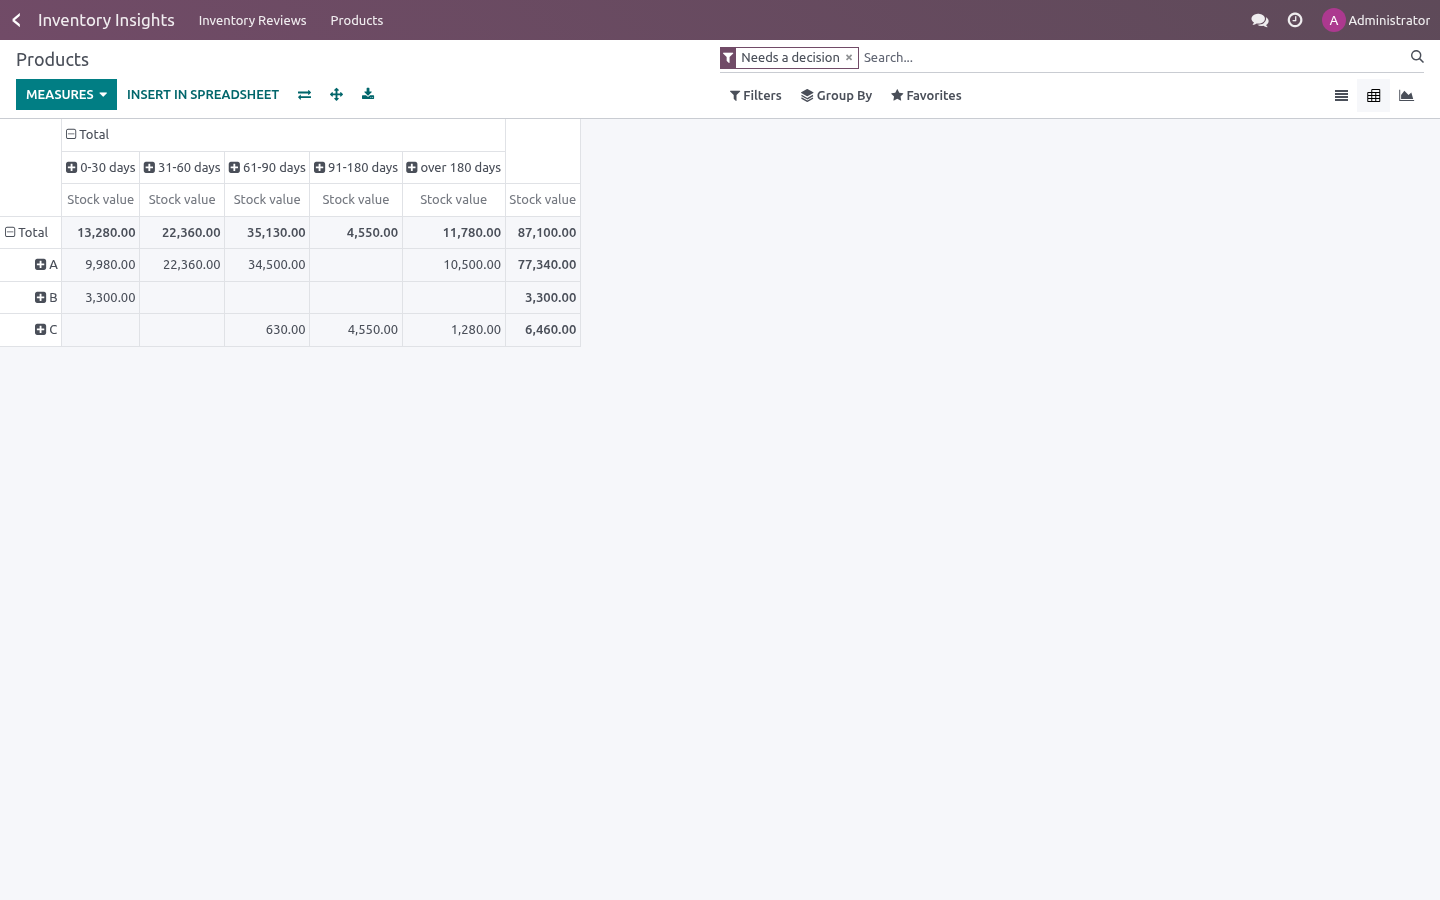
Task: Expand the 0-30 days column
Action: pyautogui.click(x=101, y=168)
